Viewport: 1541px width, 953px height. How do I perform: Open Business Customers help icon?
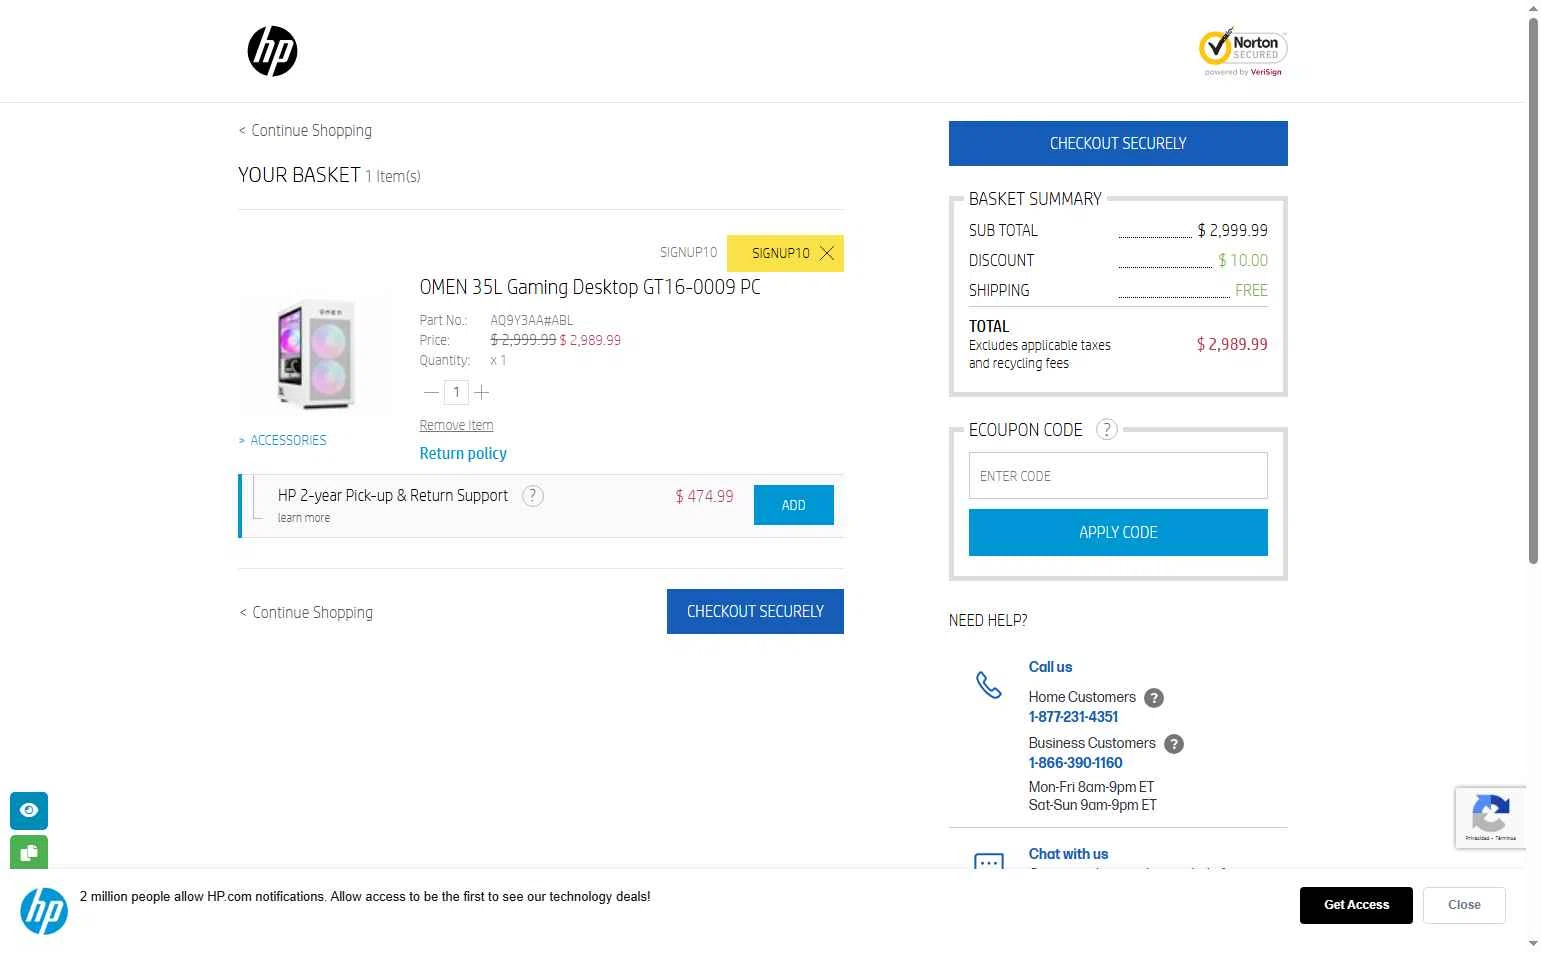point(1174,744)
